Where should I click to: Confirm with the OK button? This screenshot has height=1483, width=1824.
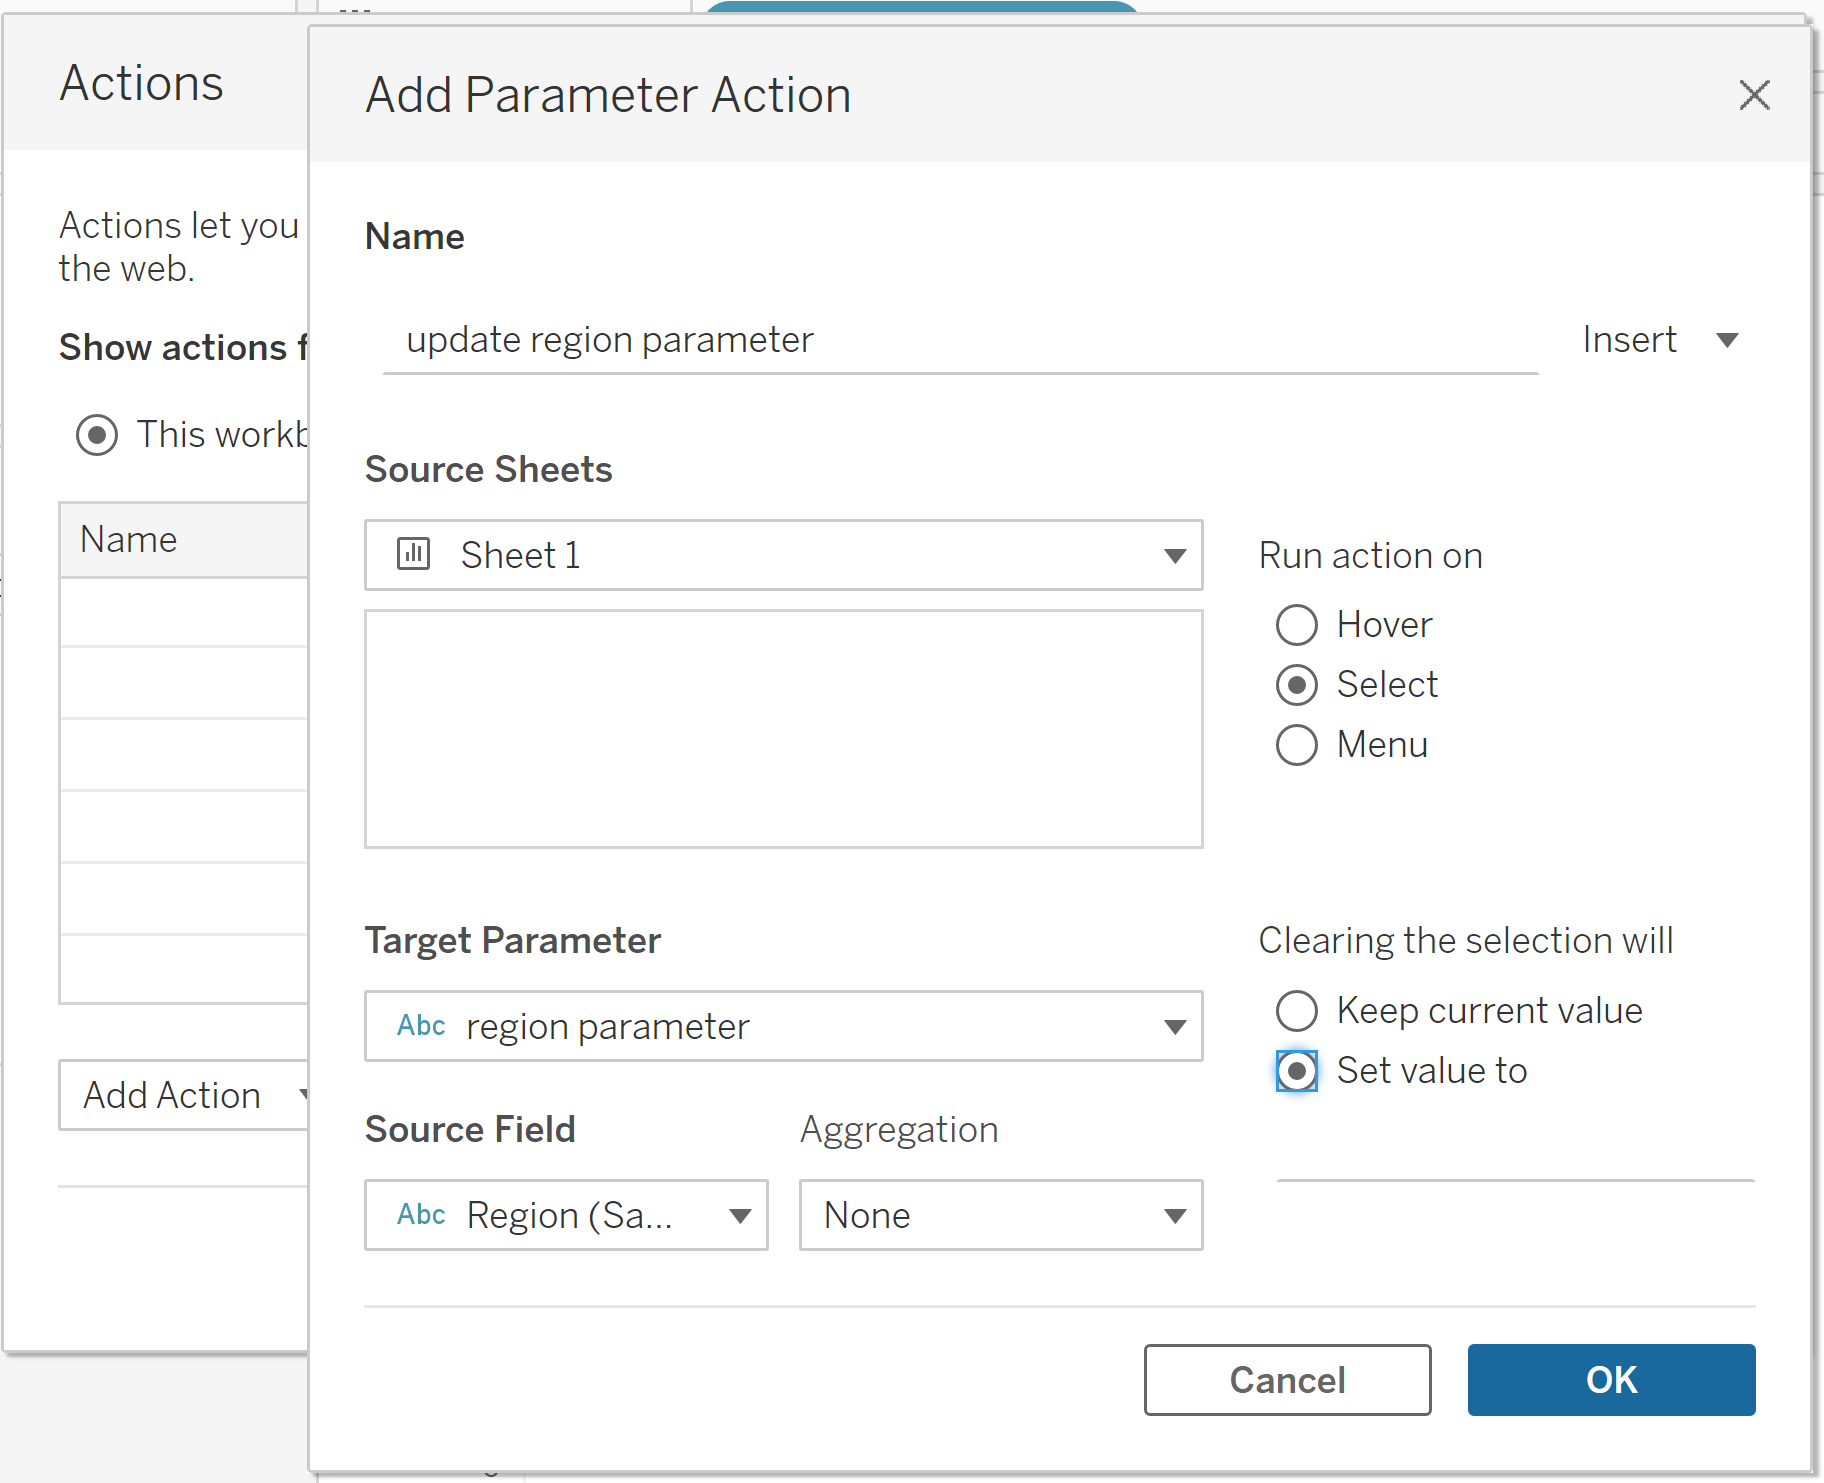click(x=1611, y=1380)
